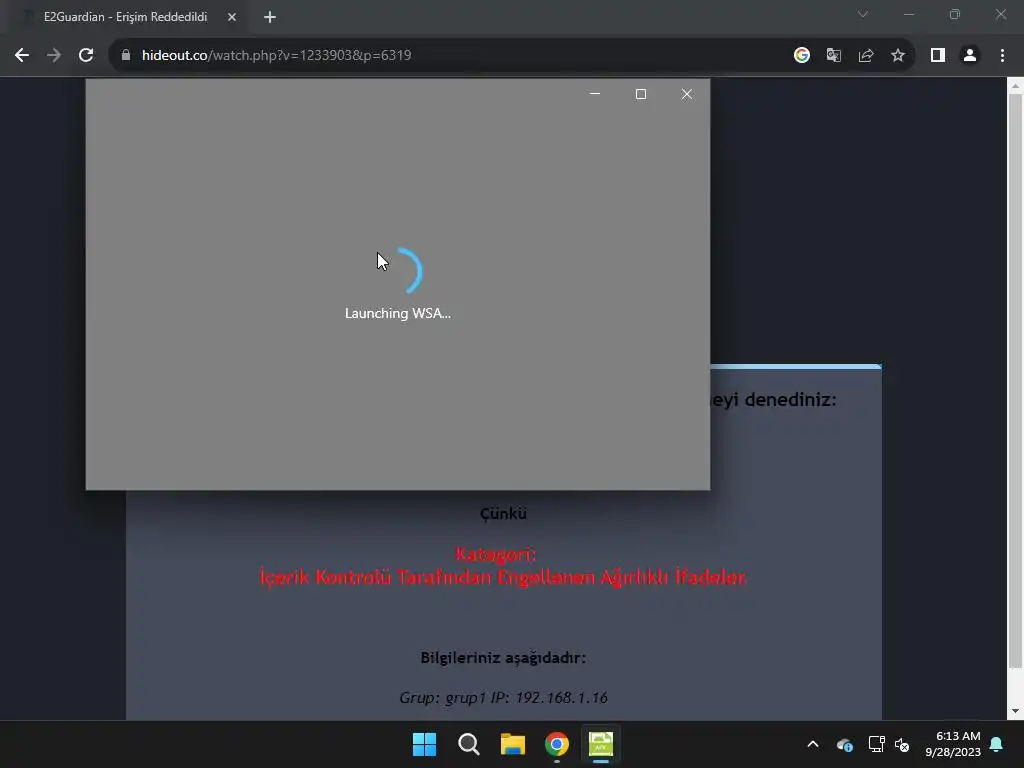Open the Windows Start menu
Viewport: 1024px width, 768px height.
pos(424,744)
